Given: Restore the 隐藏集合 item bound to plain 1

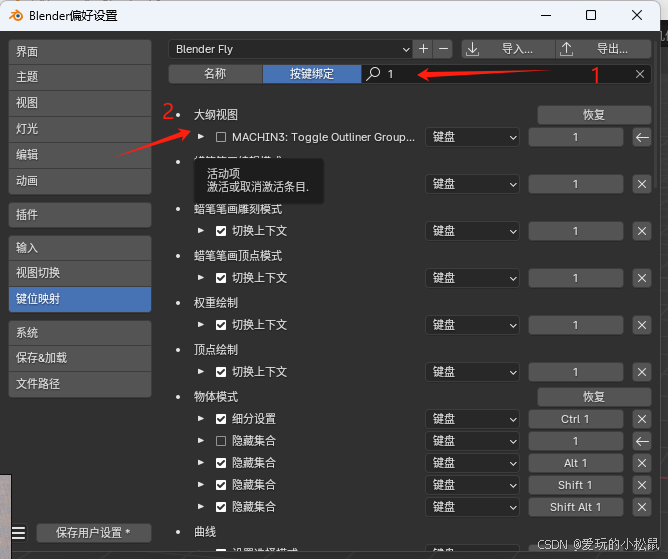Looking at the screenshot, I should click(x=642, y=441).
